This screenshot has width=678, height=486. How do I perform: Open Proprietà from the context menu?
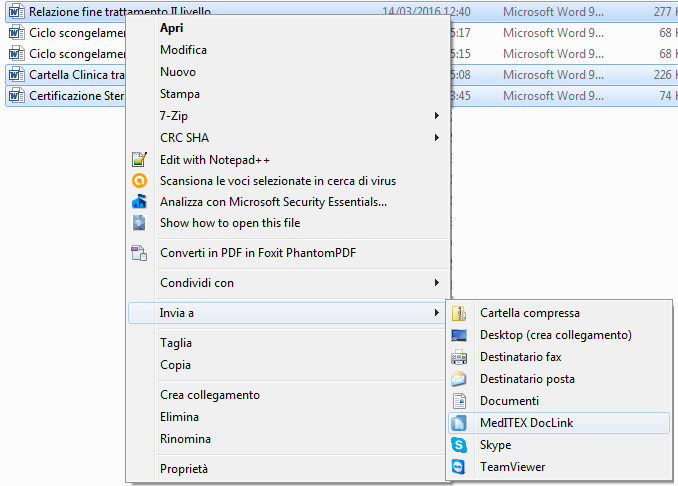click(184, 469)
